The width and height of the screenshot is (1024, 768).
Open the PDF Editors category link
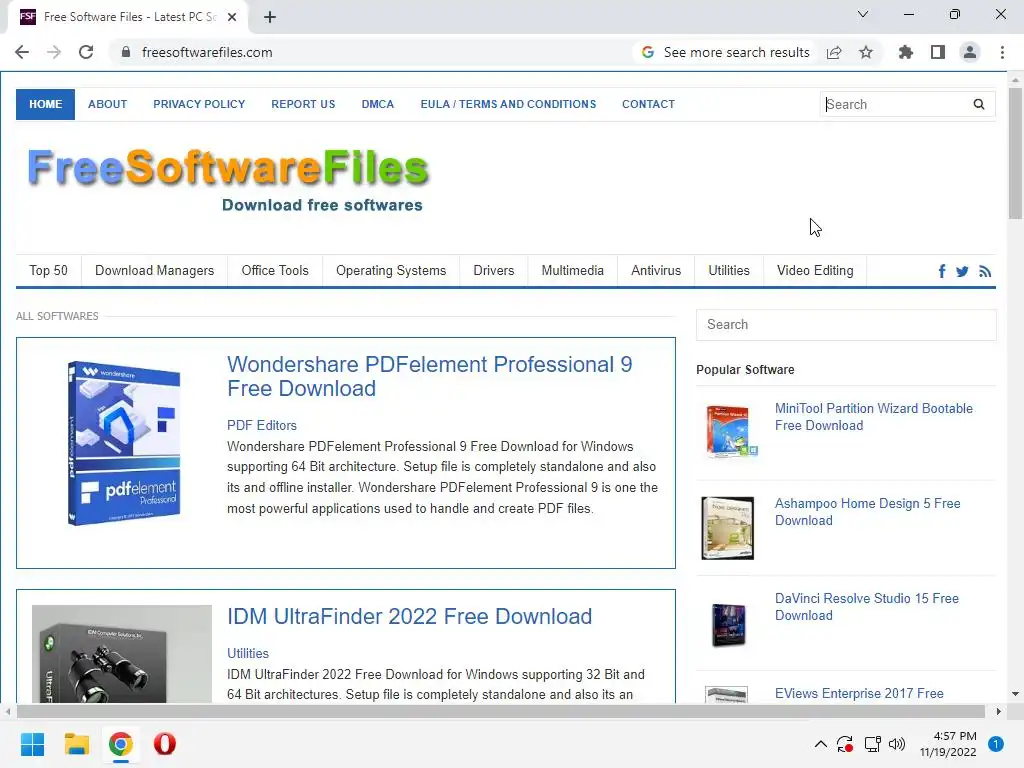pos(262,425)
